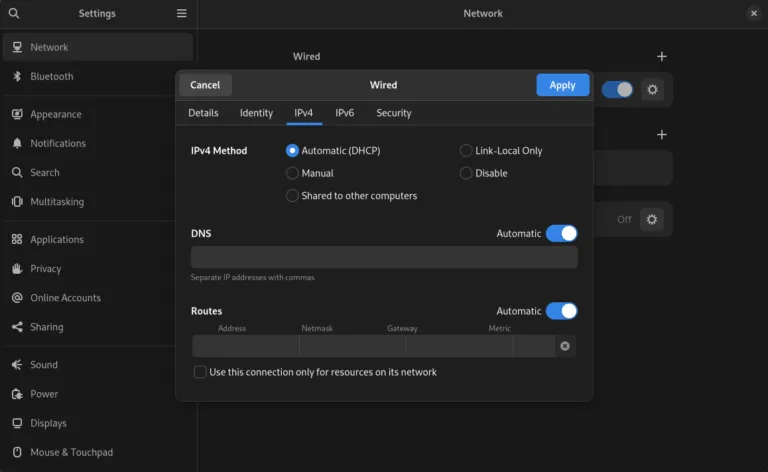Click the search icon in Settings header
Viewport: 768px width, 472px height.
click(x=14, y=13)
